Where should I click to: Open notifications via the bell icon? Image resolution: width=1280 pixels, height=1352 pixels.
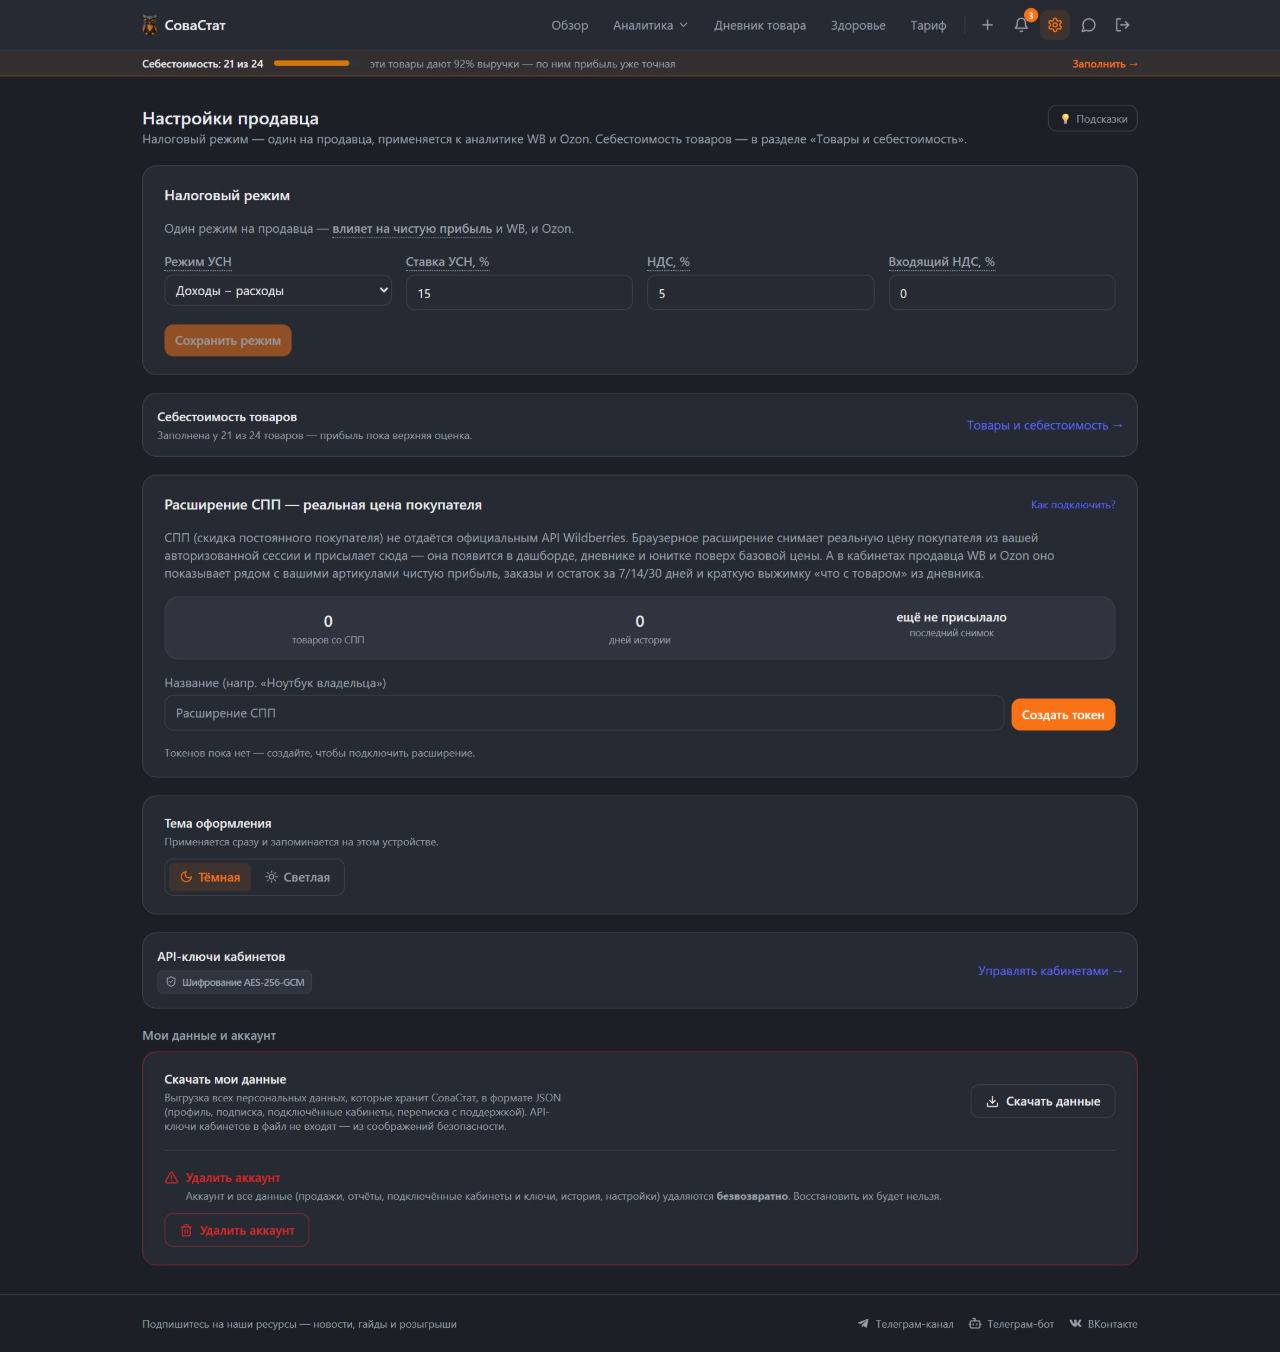point(1021,25)
